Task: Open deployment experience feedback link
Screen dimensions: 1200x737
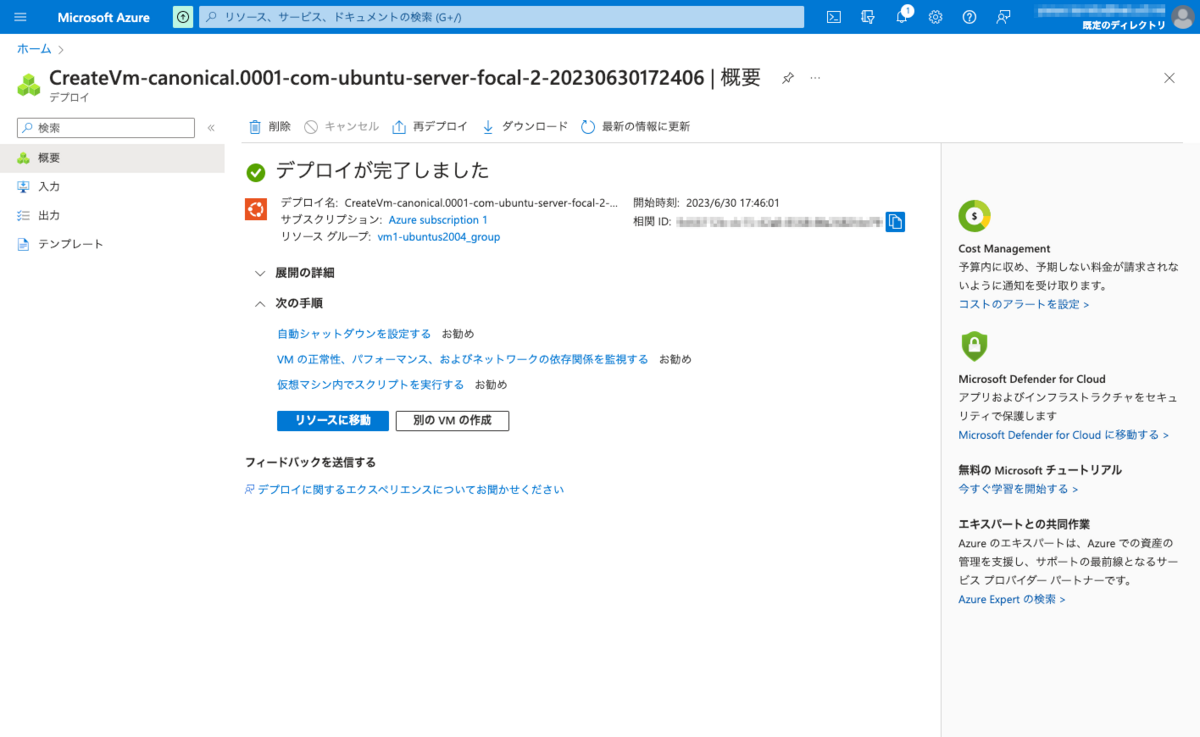Action: click(405, 490)
